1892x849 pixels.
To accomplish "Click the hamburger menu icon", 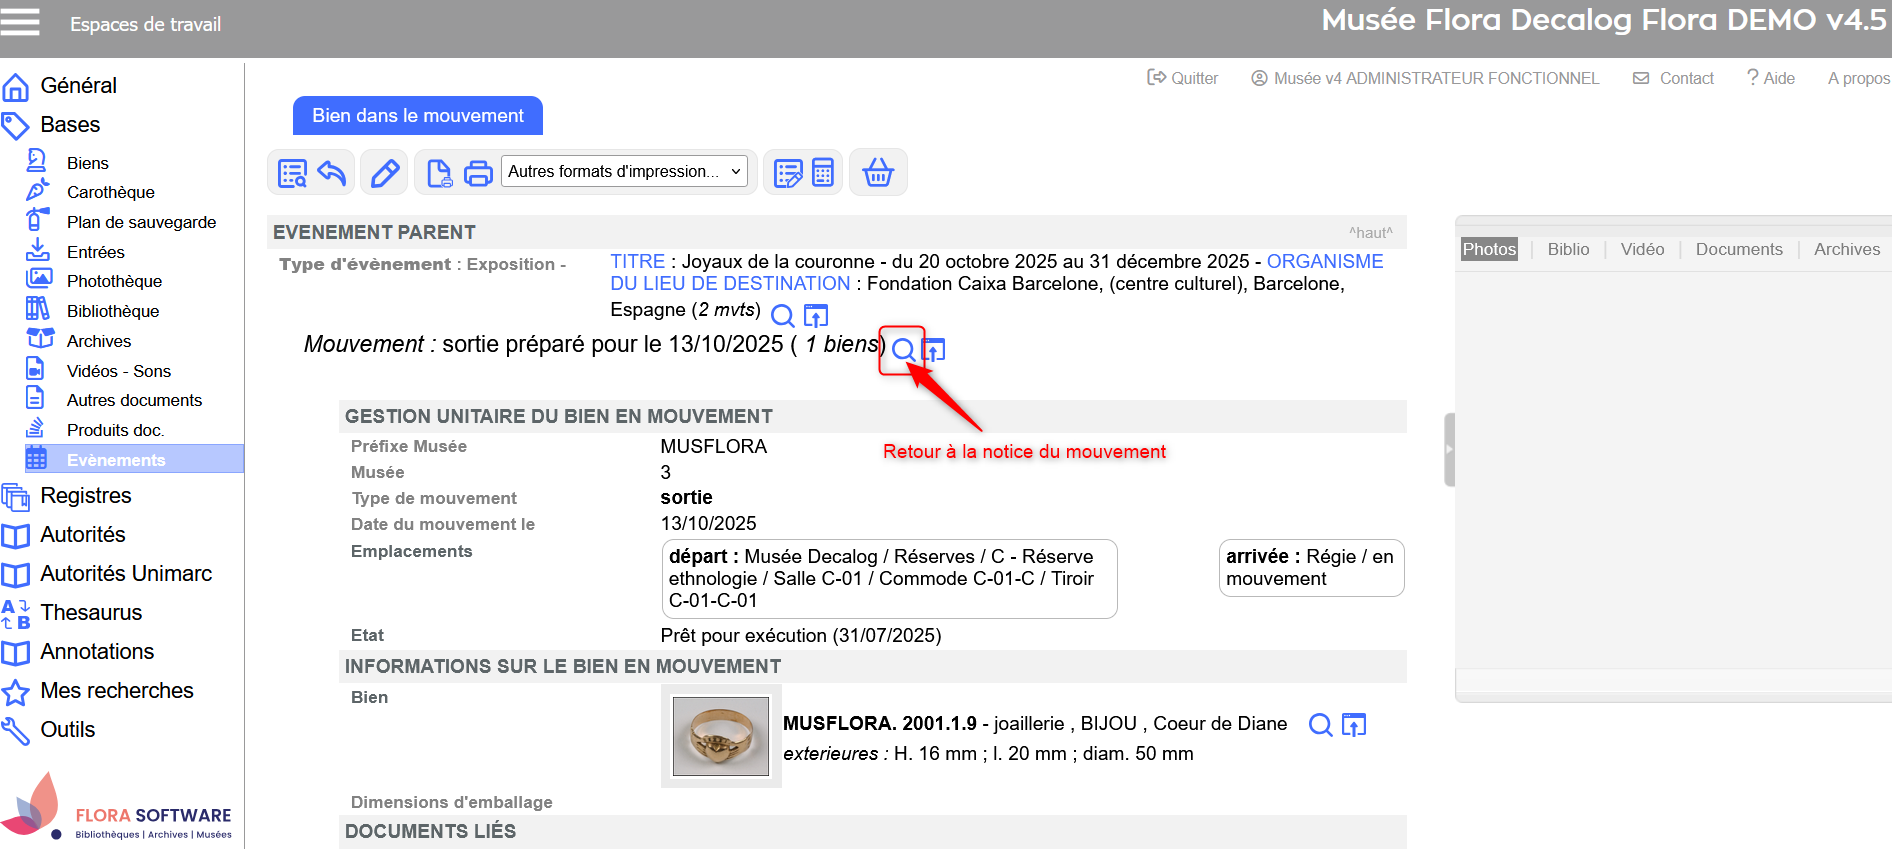I will click(x=20, y=22).
